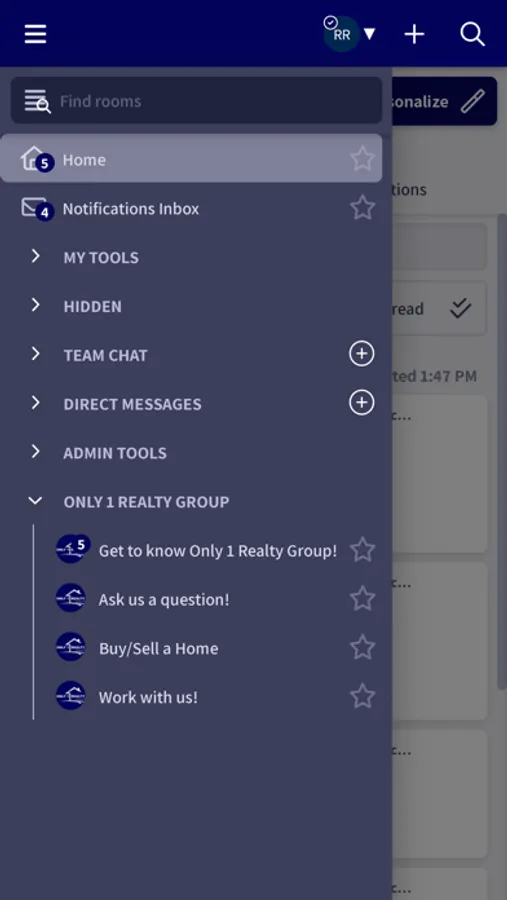Click the Ask us a question logo icon
Viewport: 507px width, 900px height.
click(71, 598)
